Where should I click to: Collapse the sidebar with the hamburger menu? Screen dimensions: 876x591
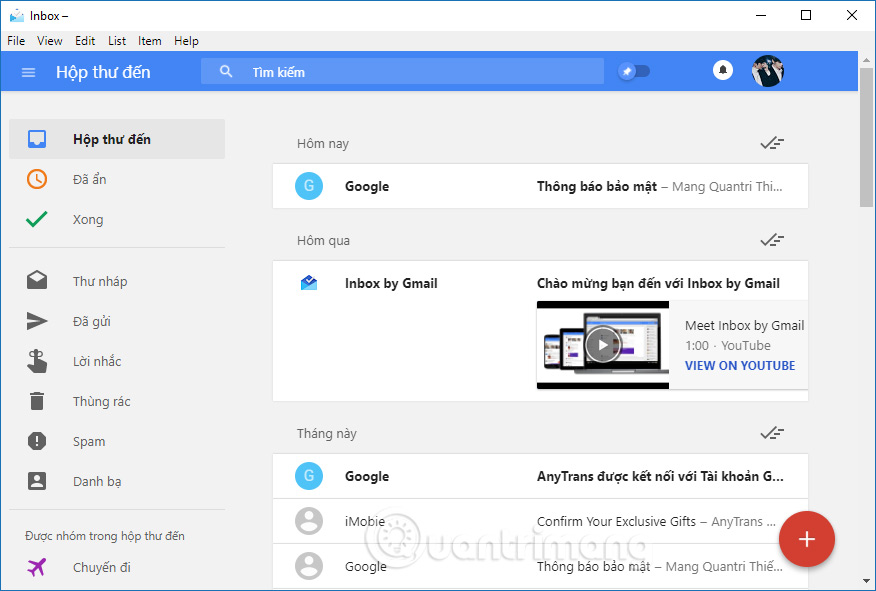28,71
